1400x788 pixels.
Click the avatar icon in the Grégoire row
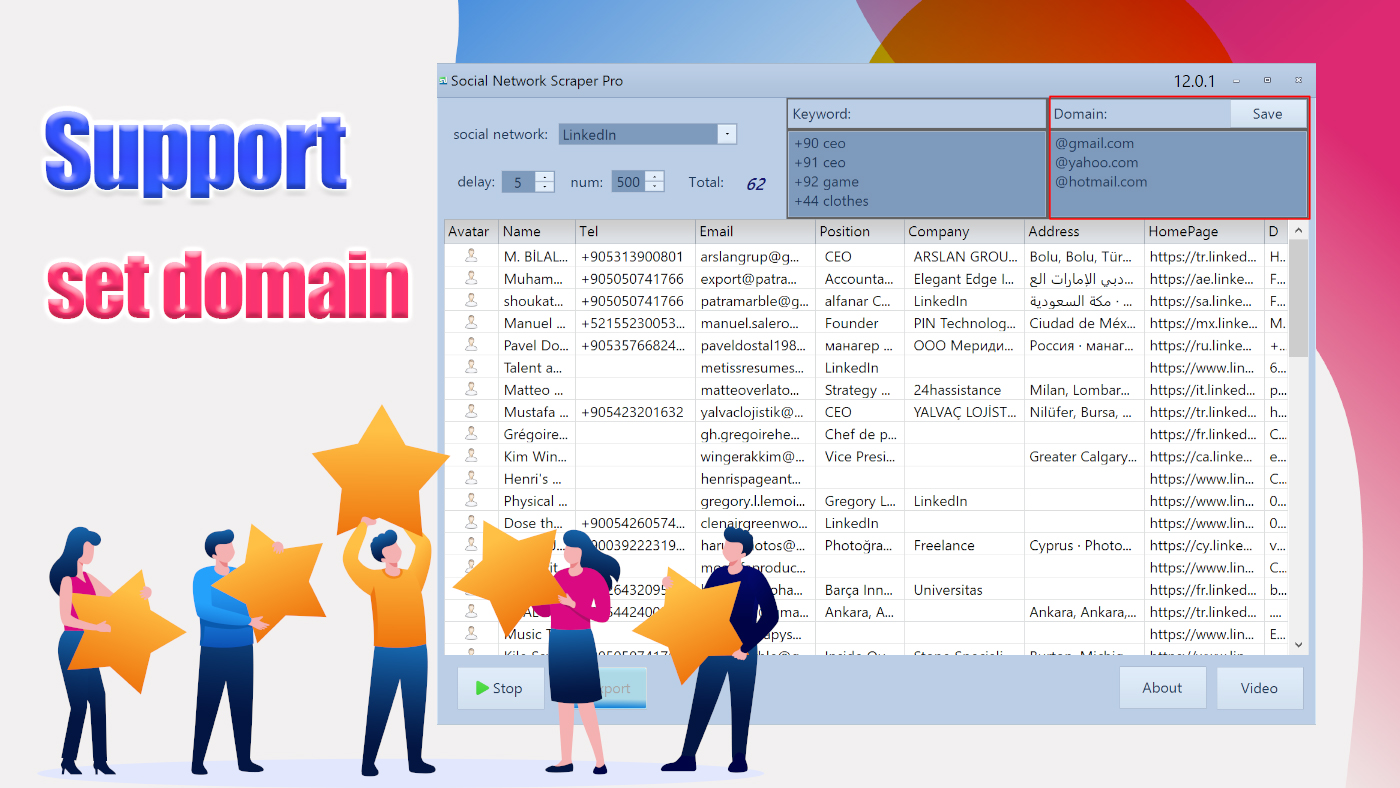click(471, 433)
